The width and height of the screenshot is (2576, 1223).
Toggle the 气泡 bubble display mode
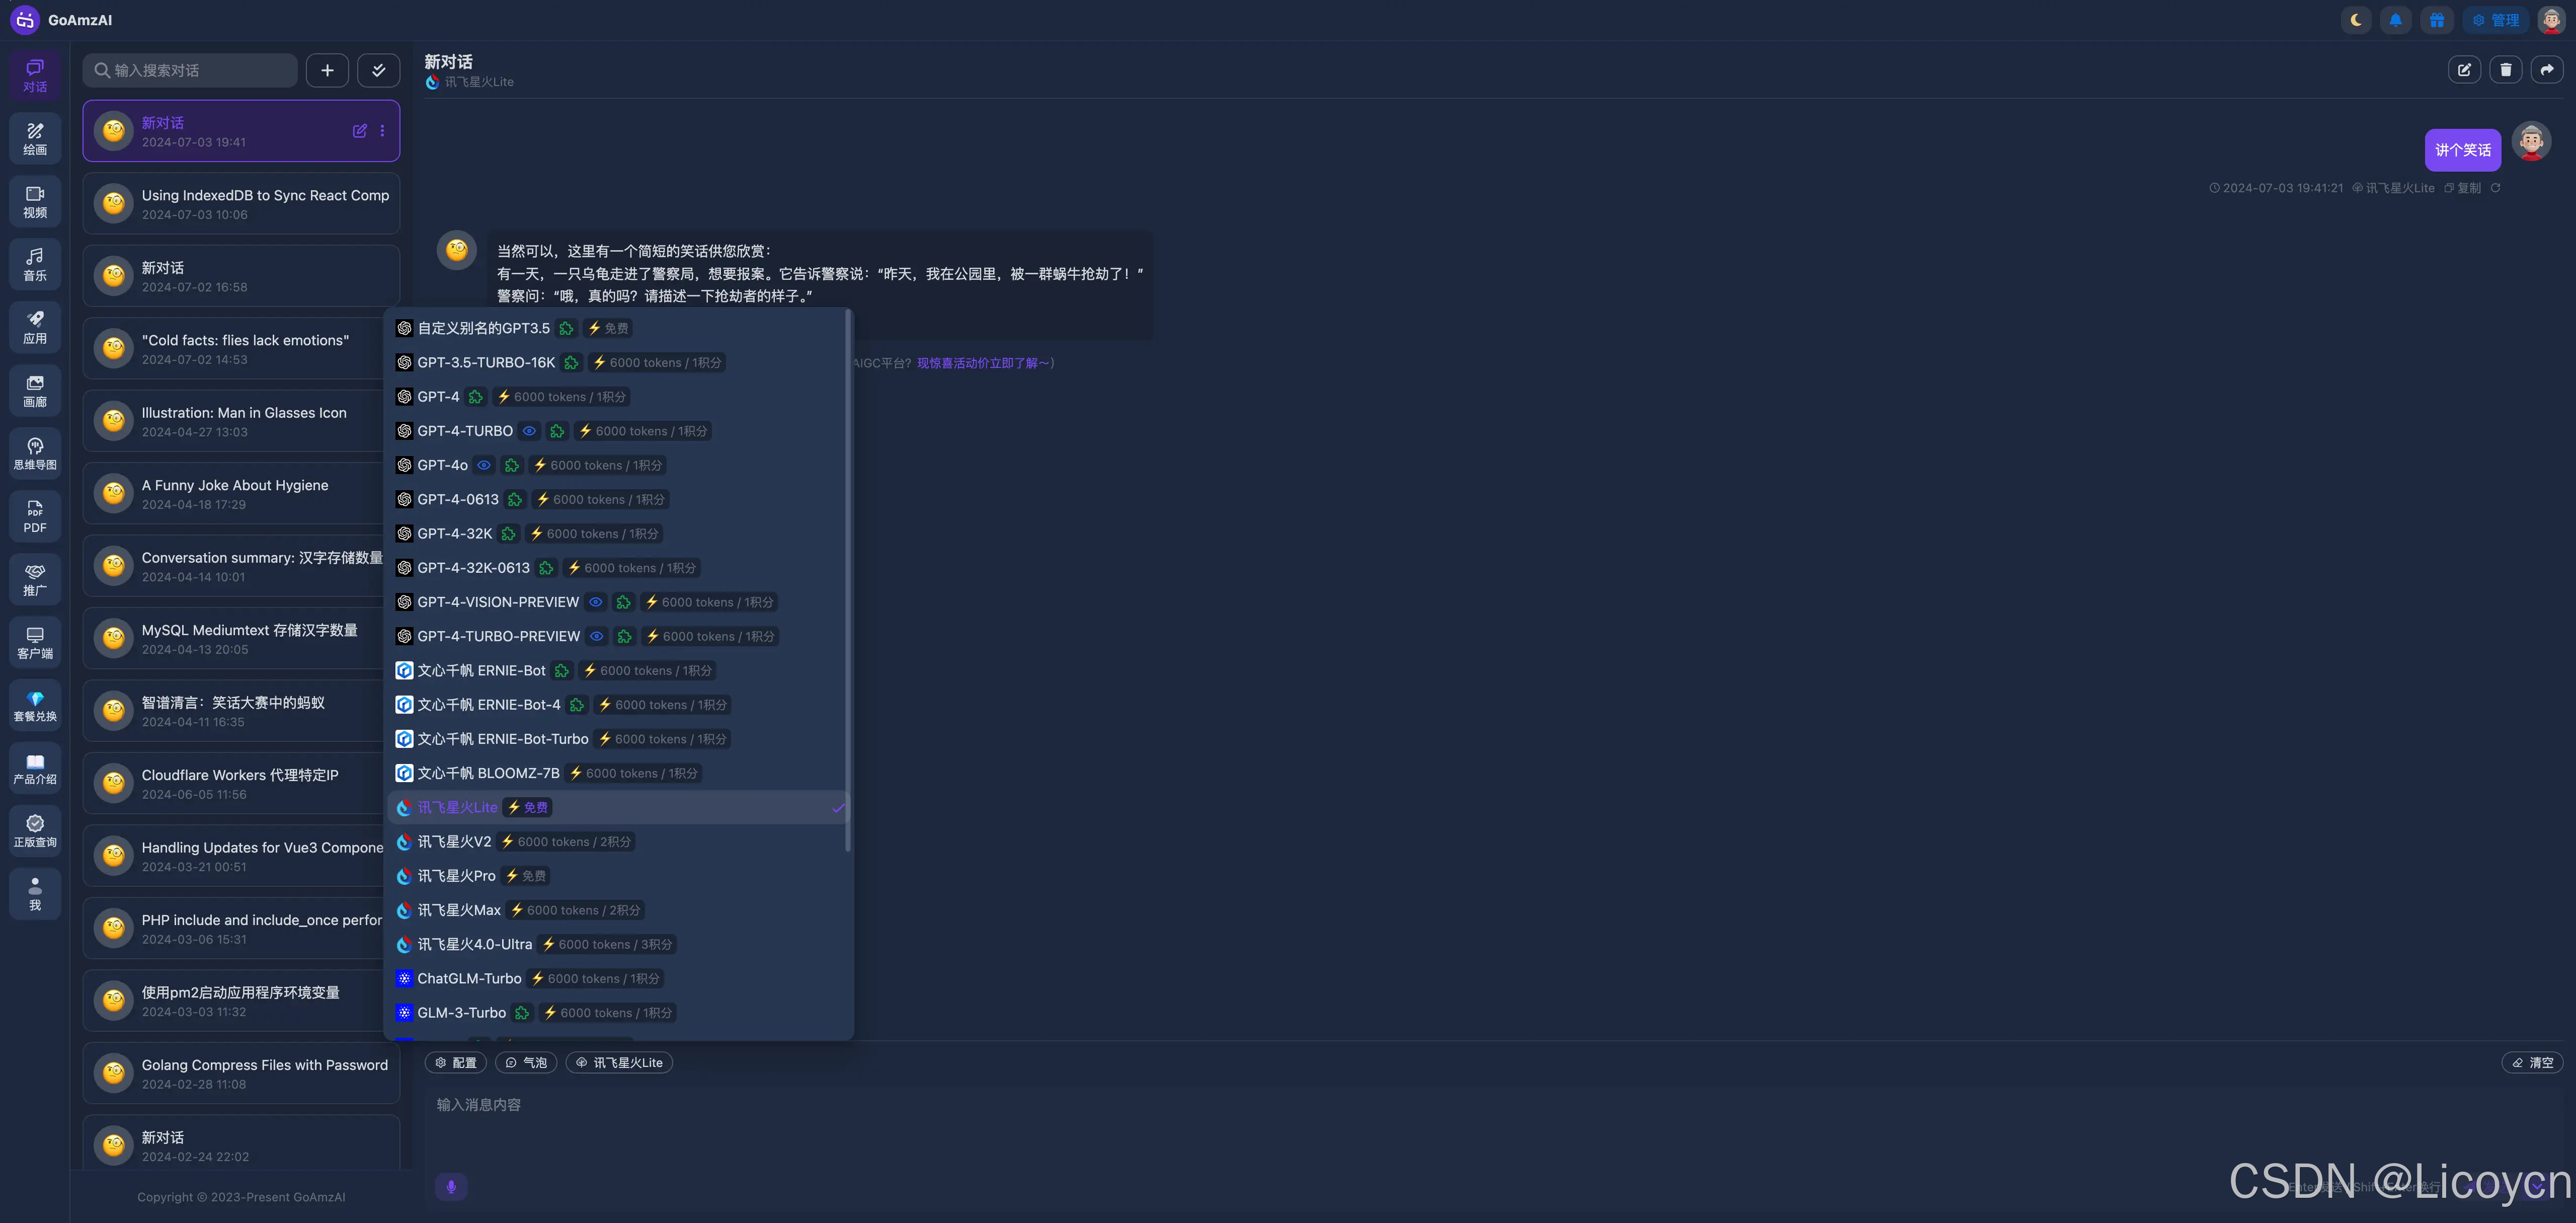[526, 1062]
